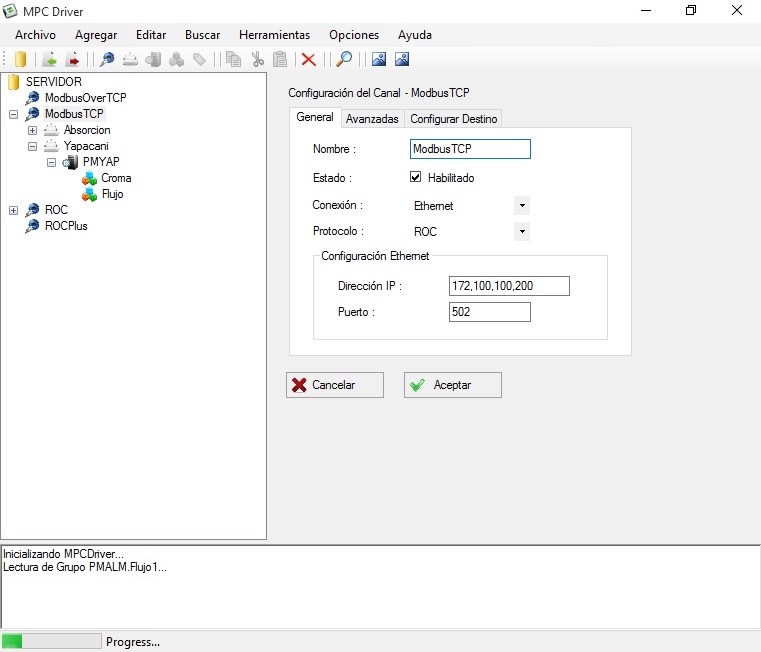Click the Lectura de Grupo PMALM.Flujo1 log line
This screenshot has height=652, width=761.
click(85, 567)
